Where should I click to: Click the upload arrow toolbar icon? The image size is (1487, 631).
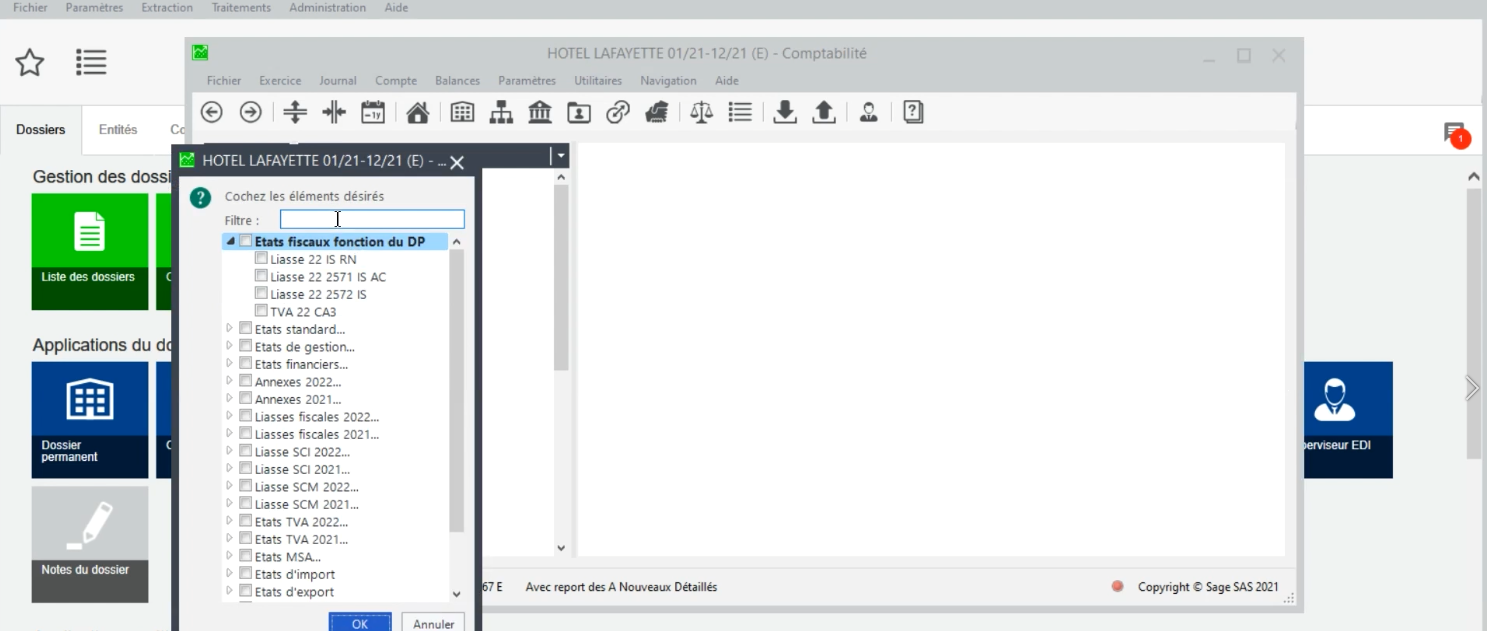[x=823, y=113]
